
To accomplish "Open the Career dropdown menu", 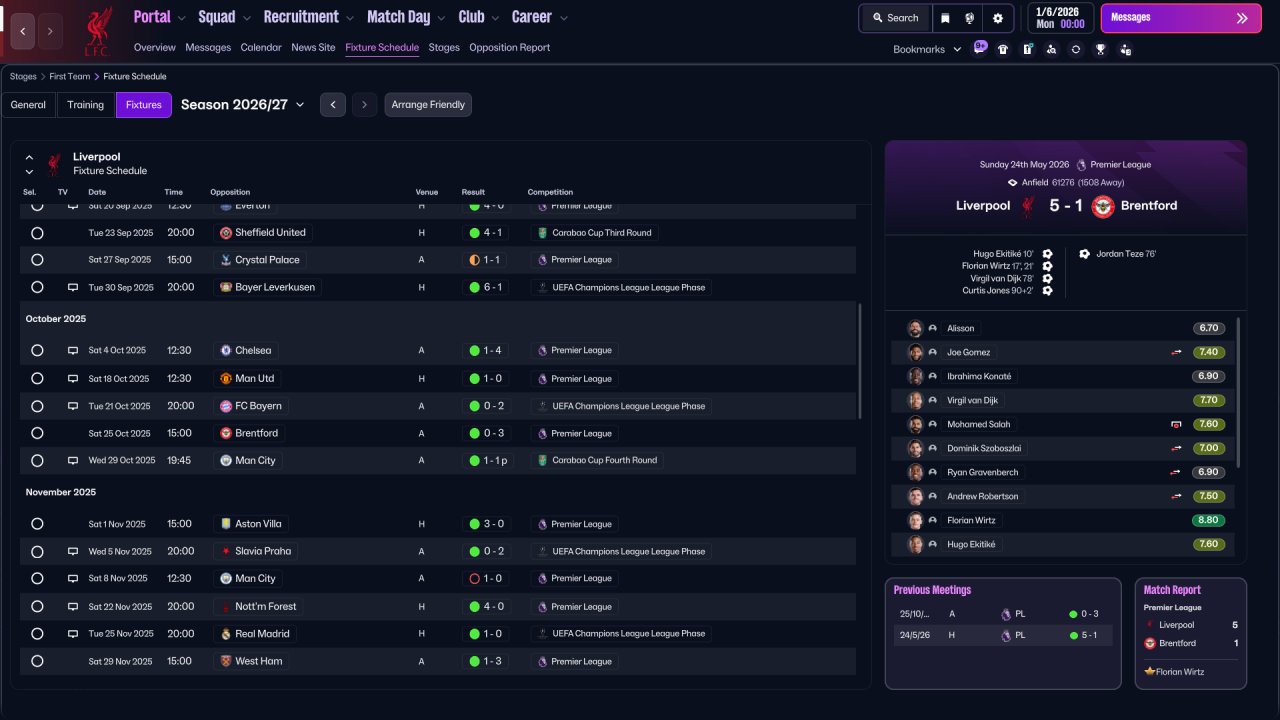I will click(x=540, y=17).
